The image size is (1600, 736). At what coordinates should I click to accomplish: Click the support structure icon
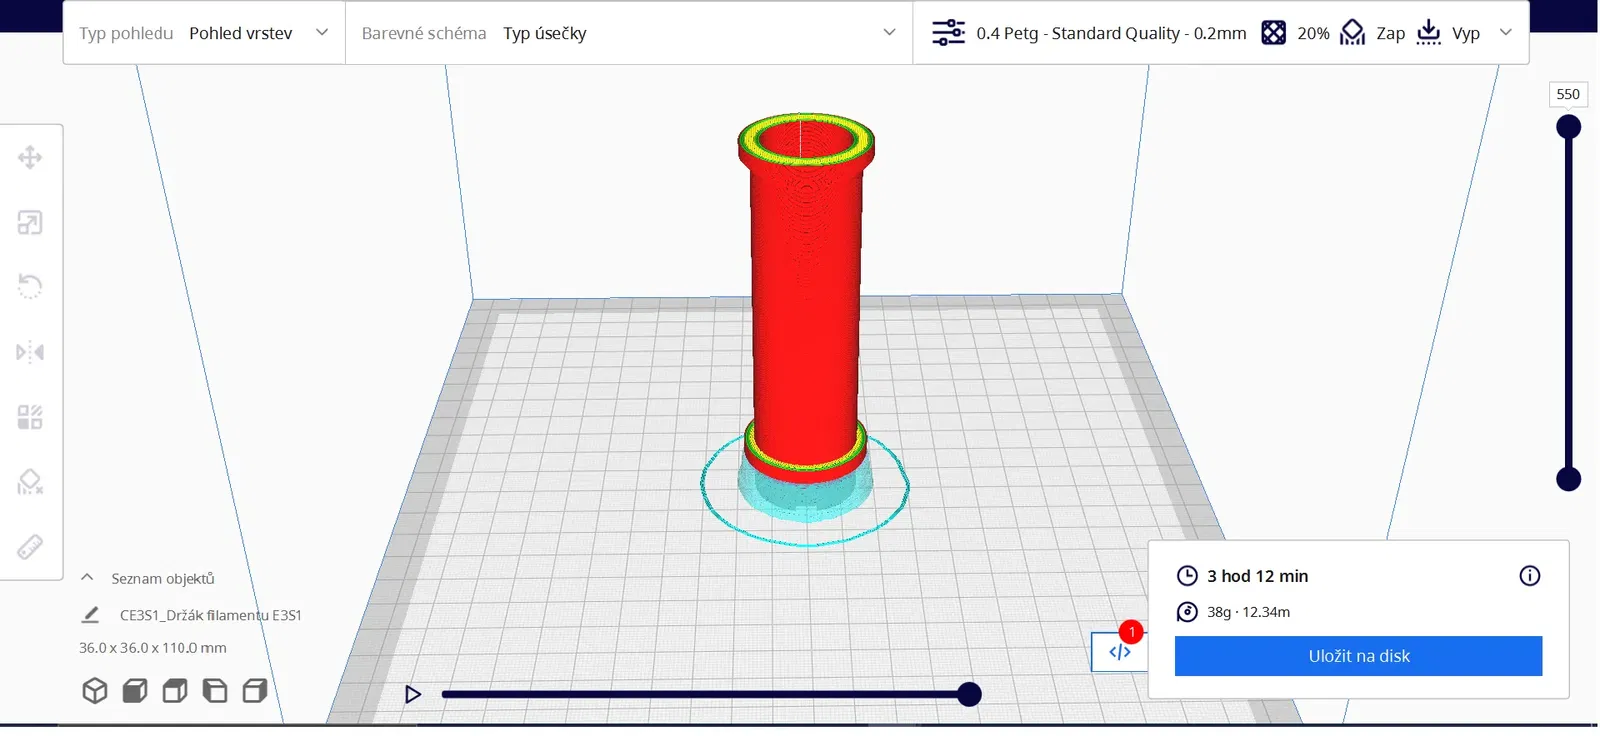(1352, 33)
